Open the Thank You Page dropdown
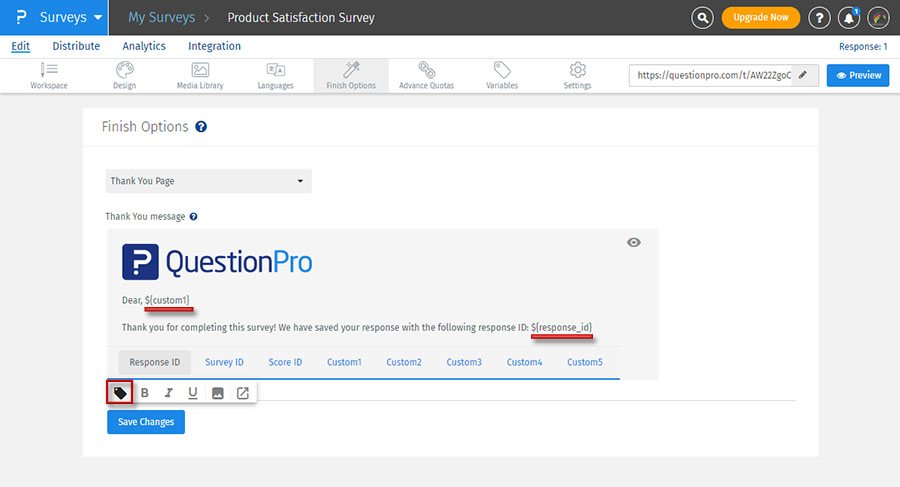 tap(208, 181)
